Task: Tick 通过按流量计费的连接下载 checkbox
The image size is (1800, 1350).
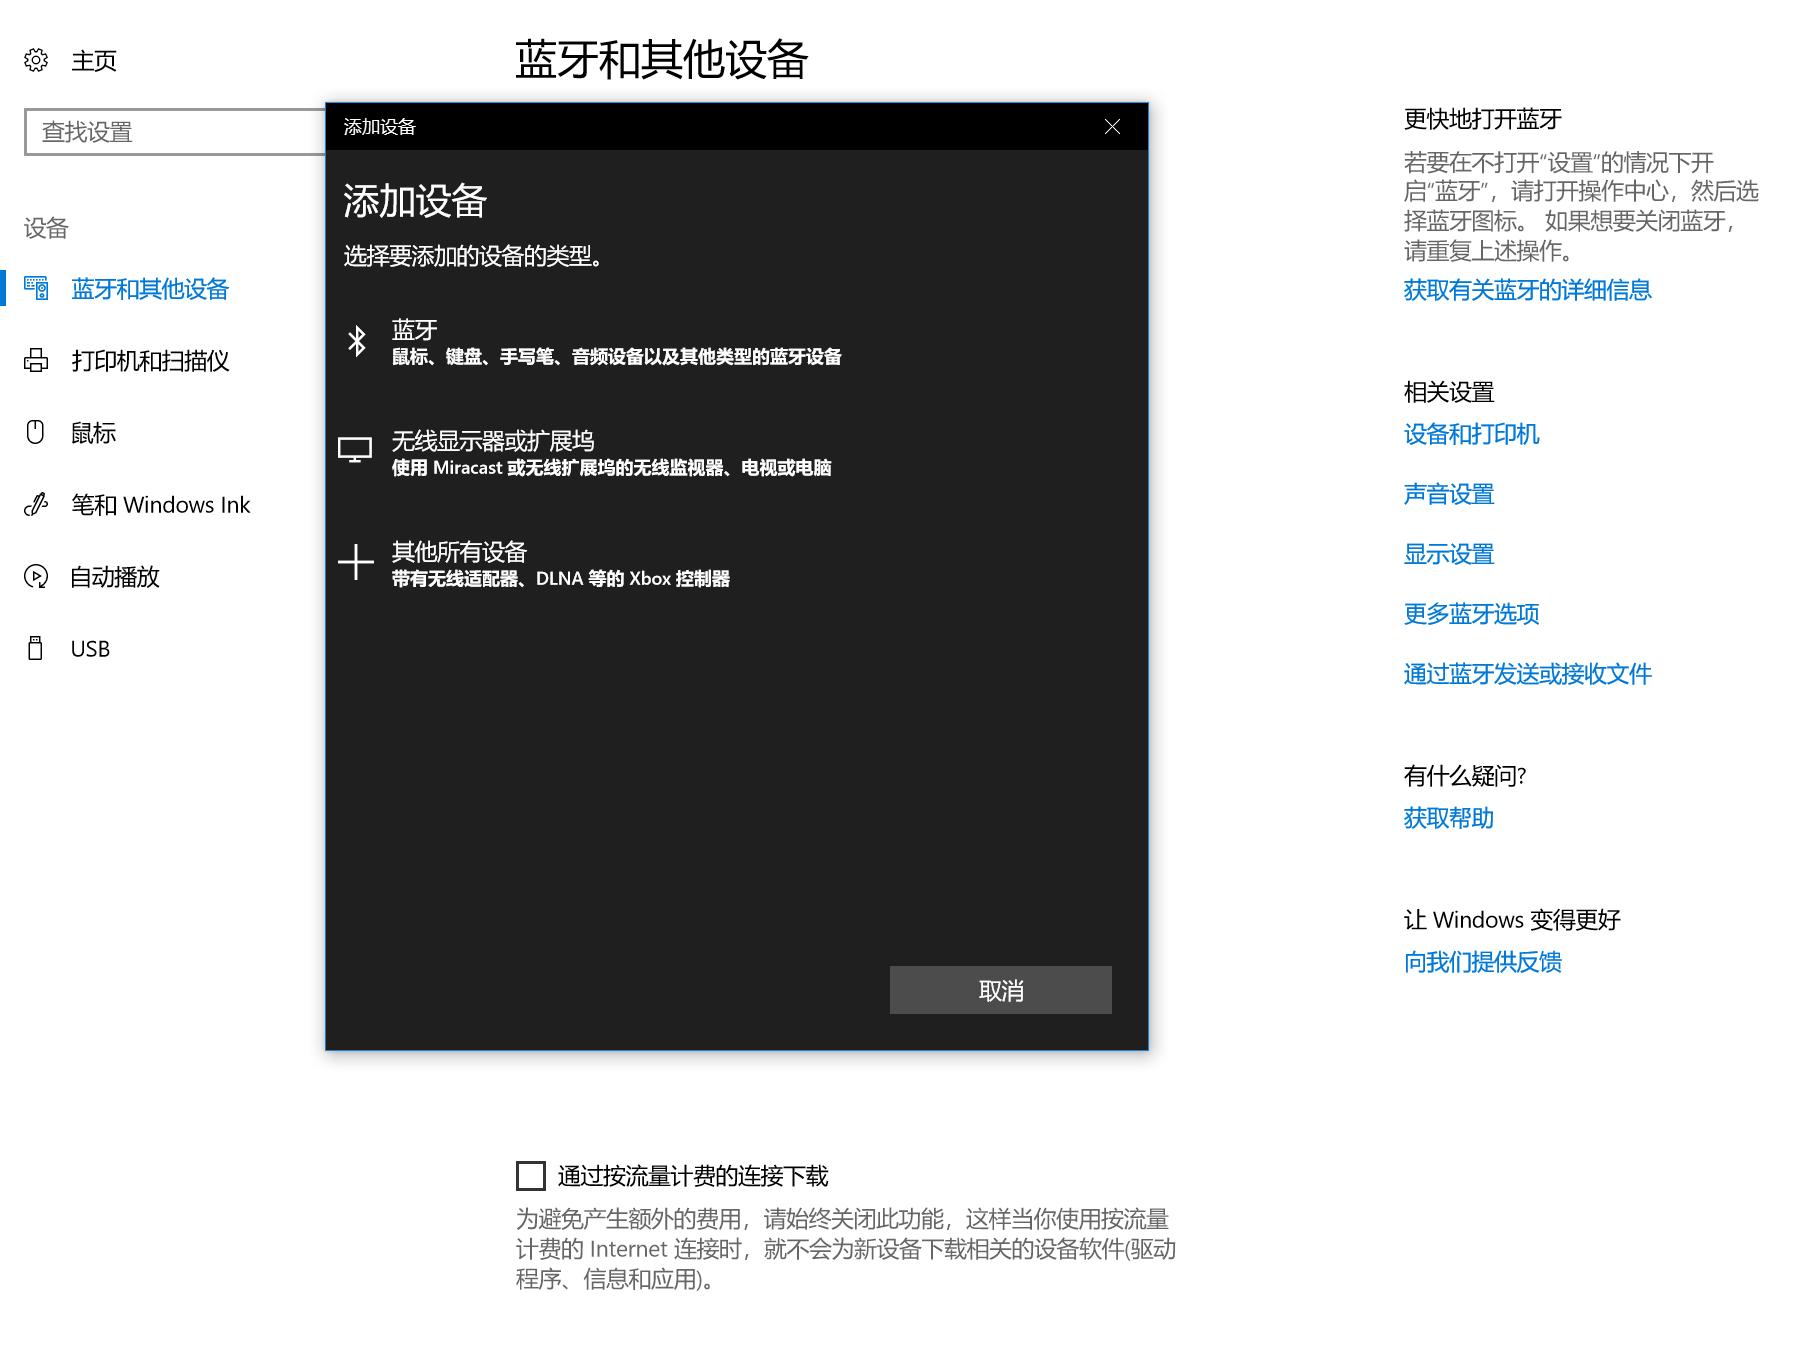Action: pos(531,1176)
